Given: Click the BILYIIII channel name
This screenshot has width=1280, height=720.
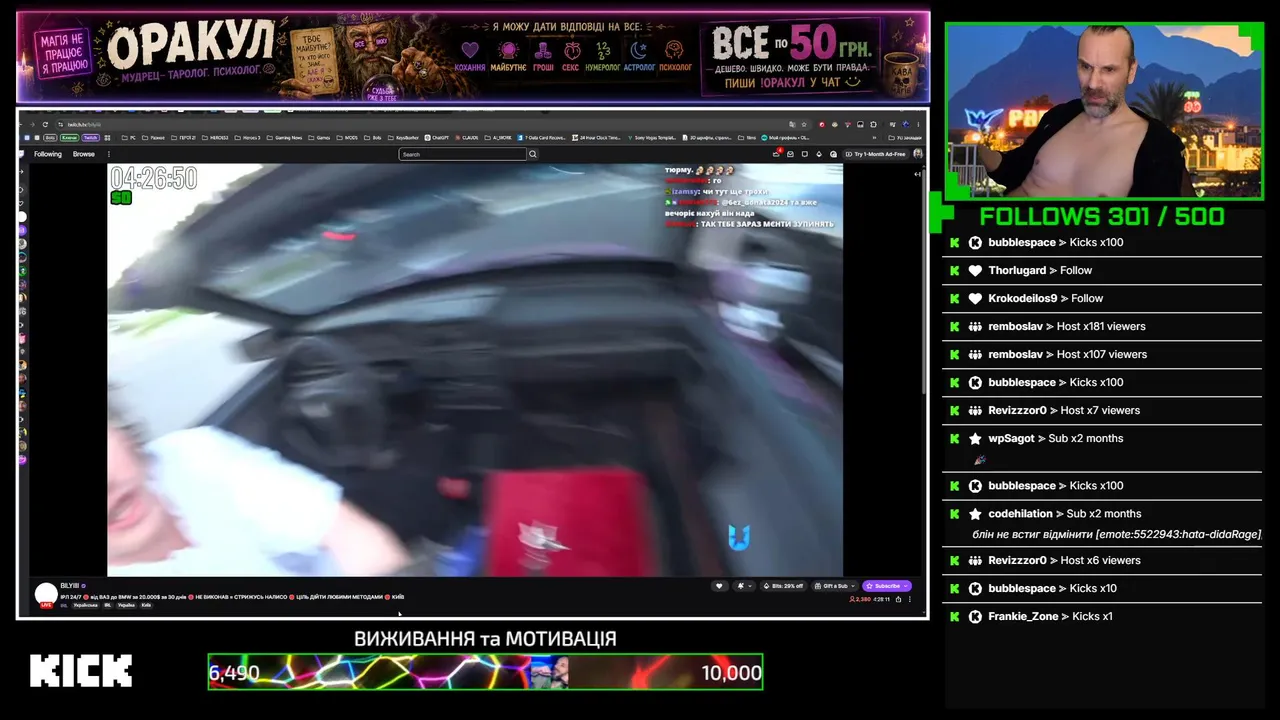Looking at the screenshot, I should pos(69,586).
